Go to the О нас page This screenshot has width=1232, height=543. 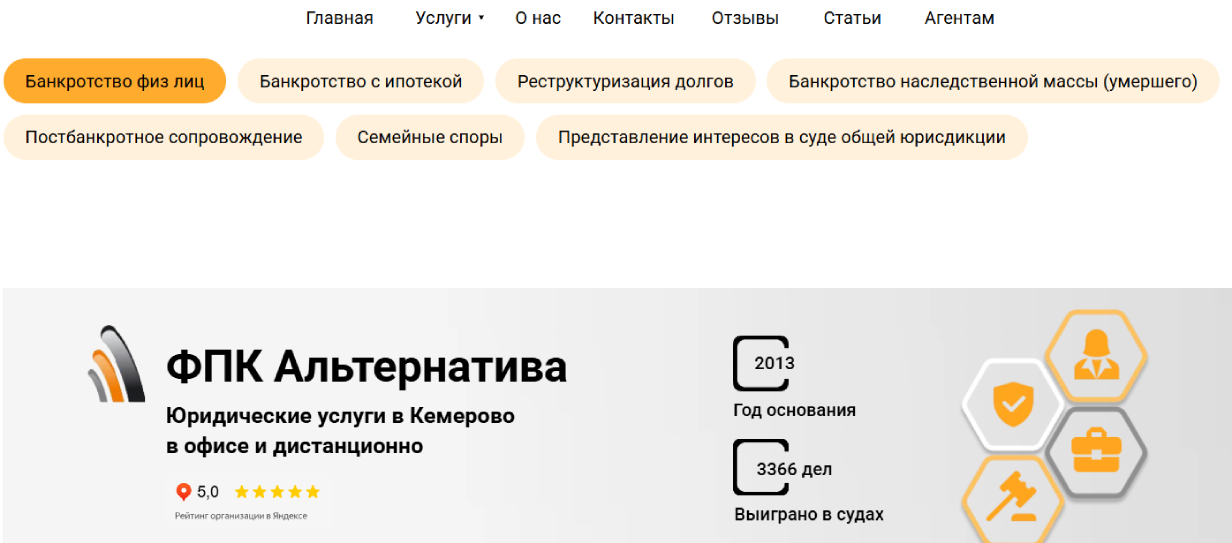click(x=538, y=18)
